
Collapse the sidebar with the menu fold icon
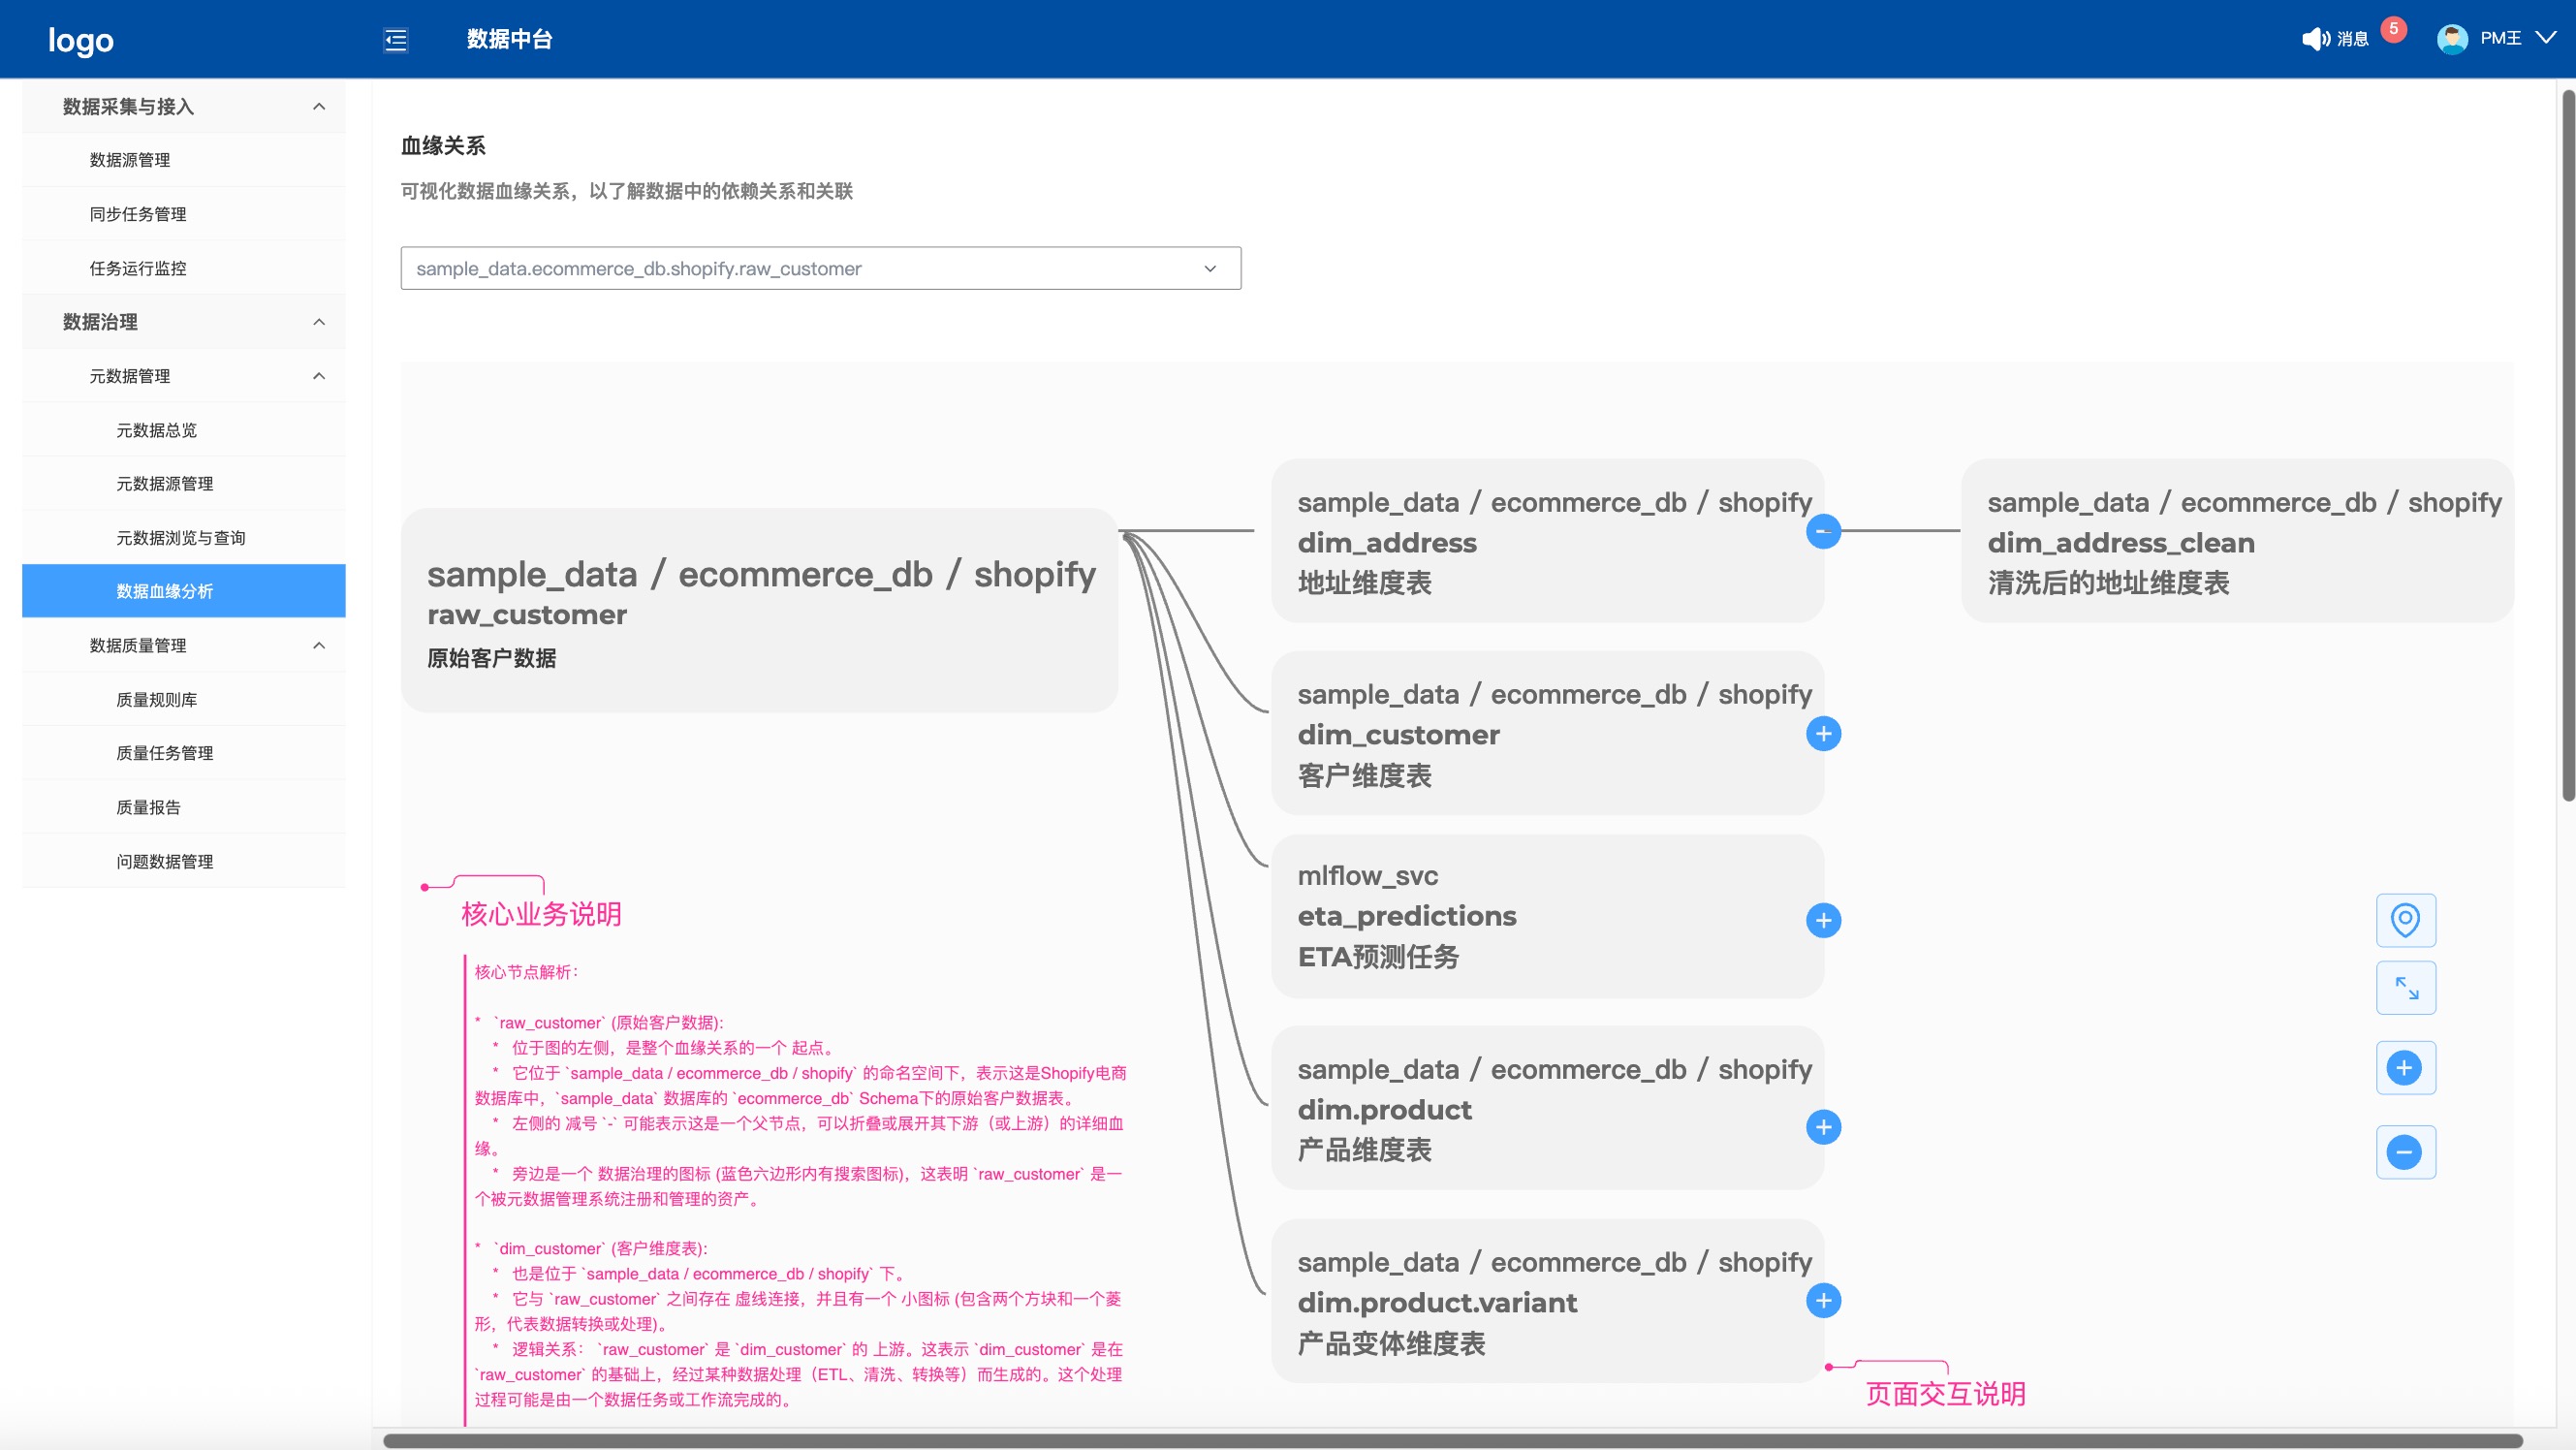(396, 40)
